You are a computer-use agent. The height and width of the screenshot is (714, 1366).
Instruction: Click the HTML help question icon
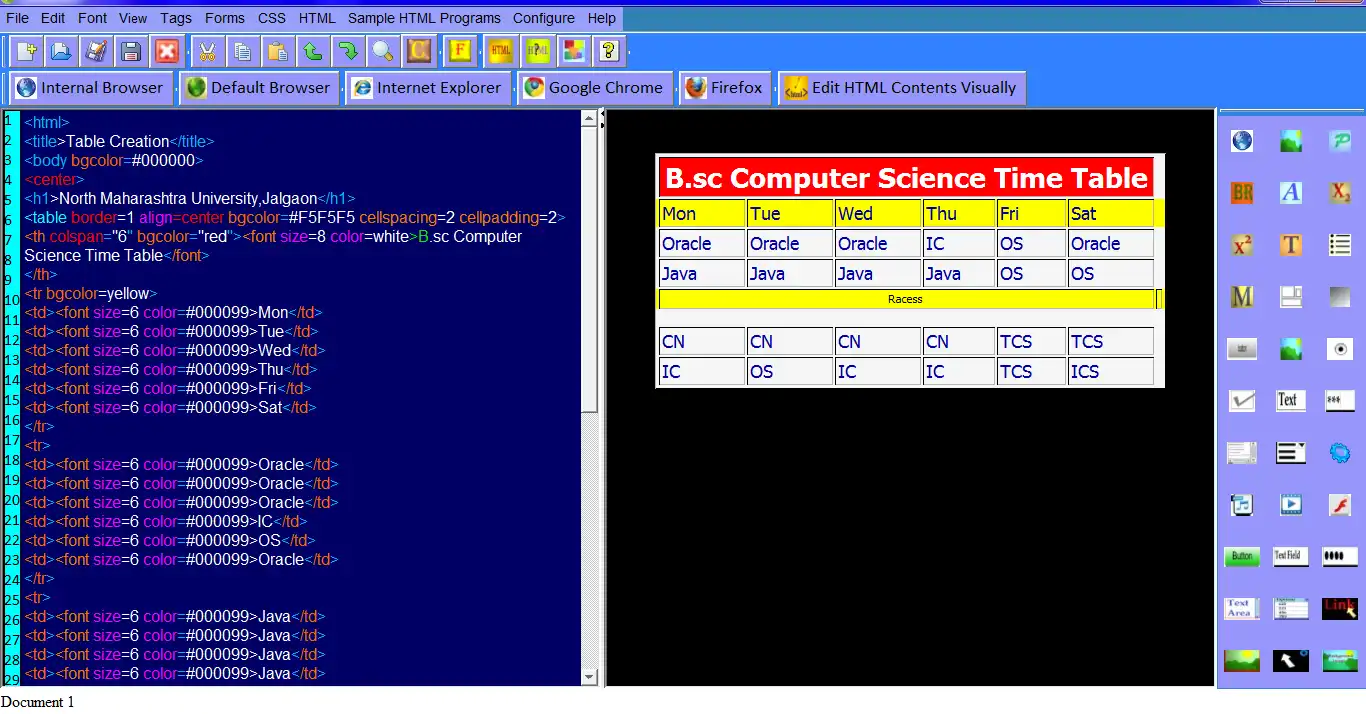(x=537, y=51)
